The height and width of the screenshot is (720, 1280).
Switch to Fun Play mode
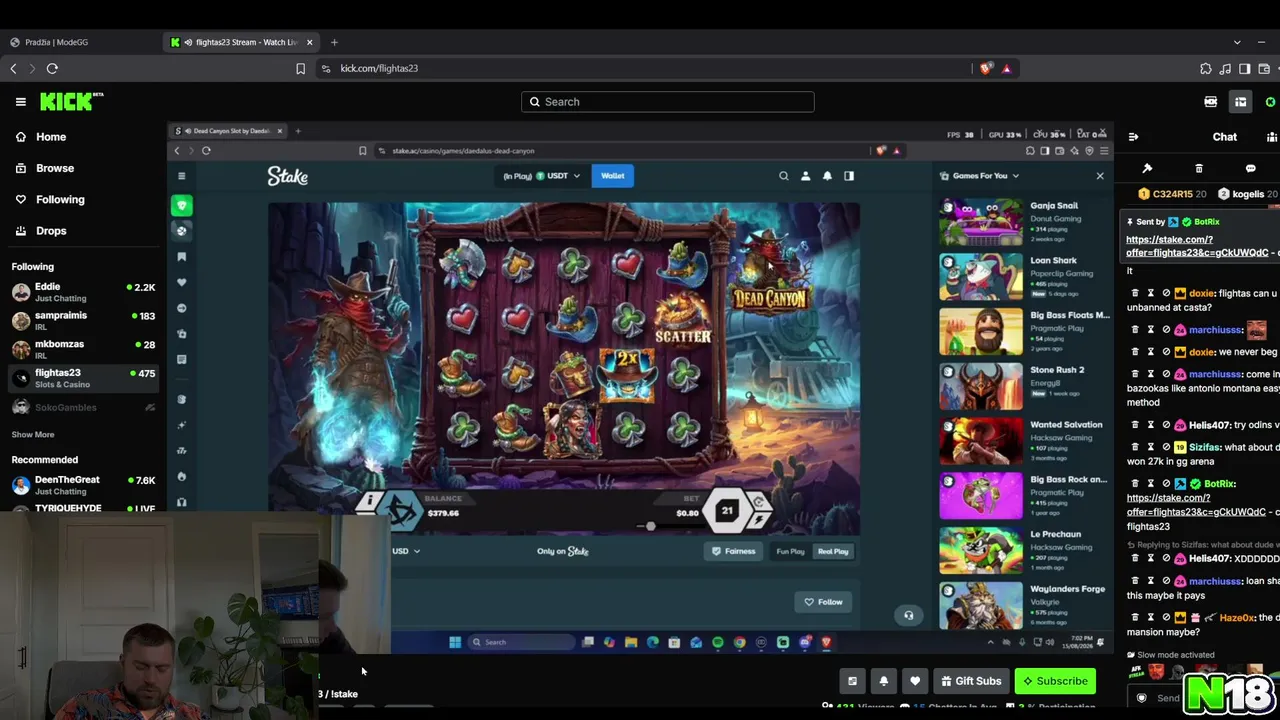pyautogui.click(x=790, y=551)
